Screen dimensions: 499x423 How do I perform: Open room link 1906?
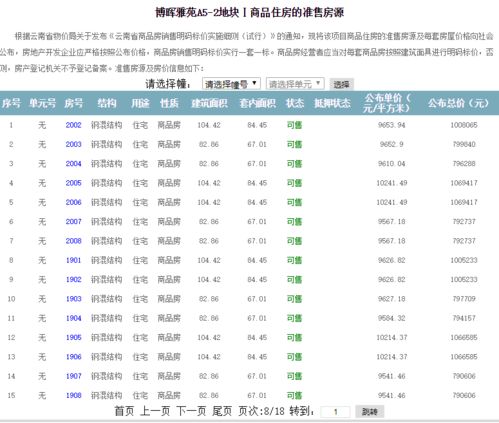point(73,357)
